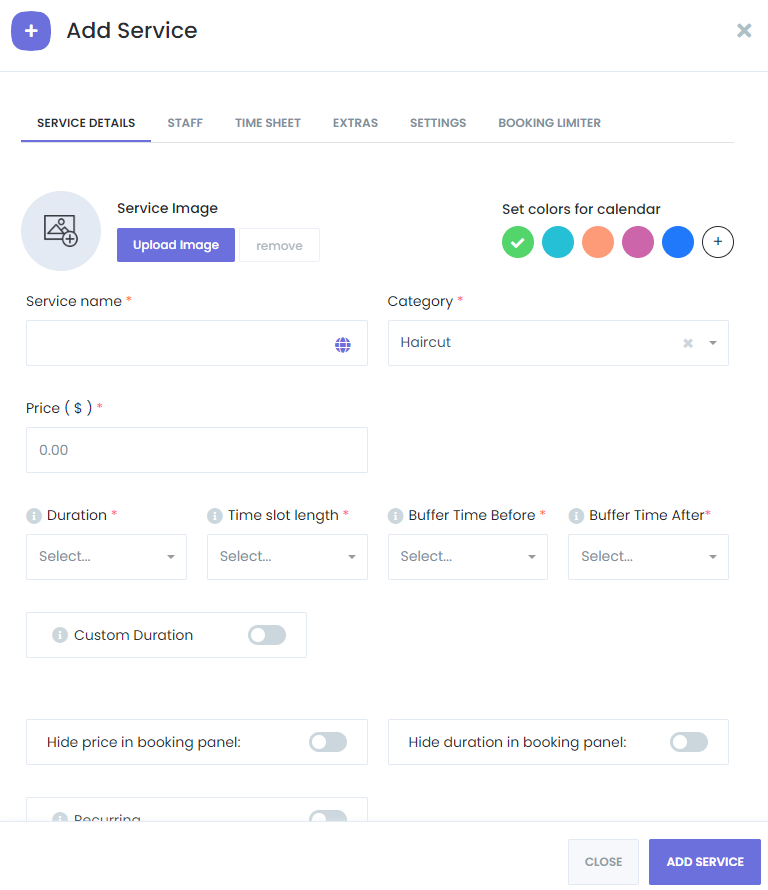Image resolution: width=768 pixels, height=890 pixels.
Task: Open the Duration dropdown
Action: (x=106, y=557)
